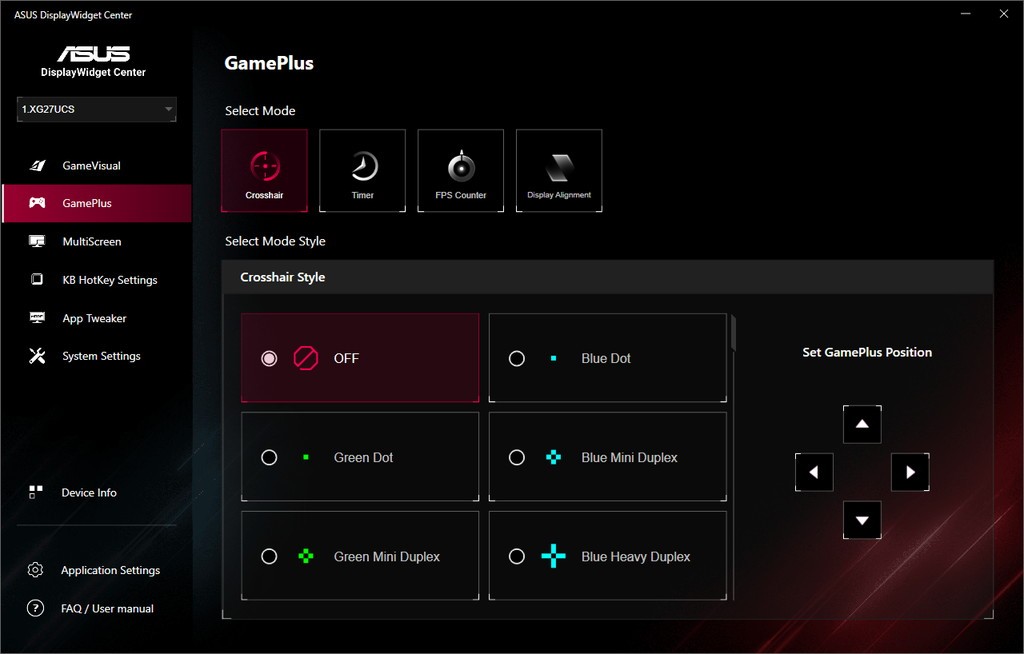Click the ASUS logo in sidebar

(93, 54)
